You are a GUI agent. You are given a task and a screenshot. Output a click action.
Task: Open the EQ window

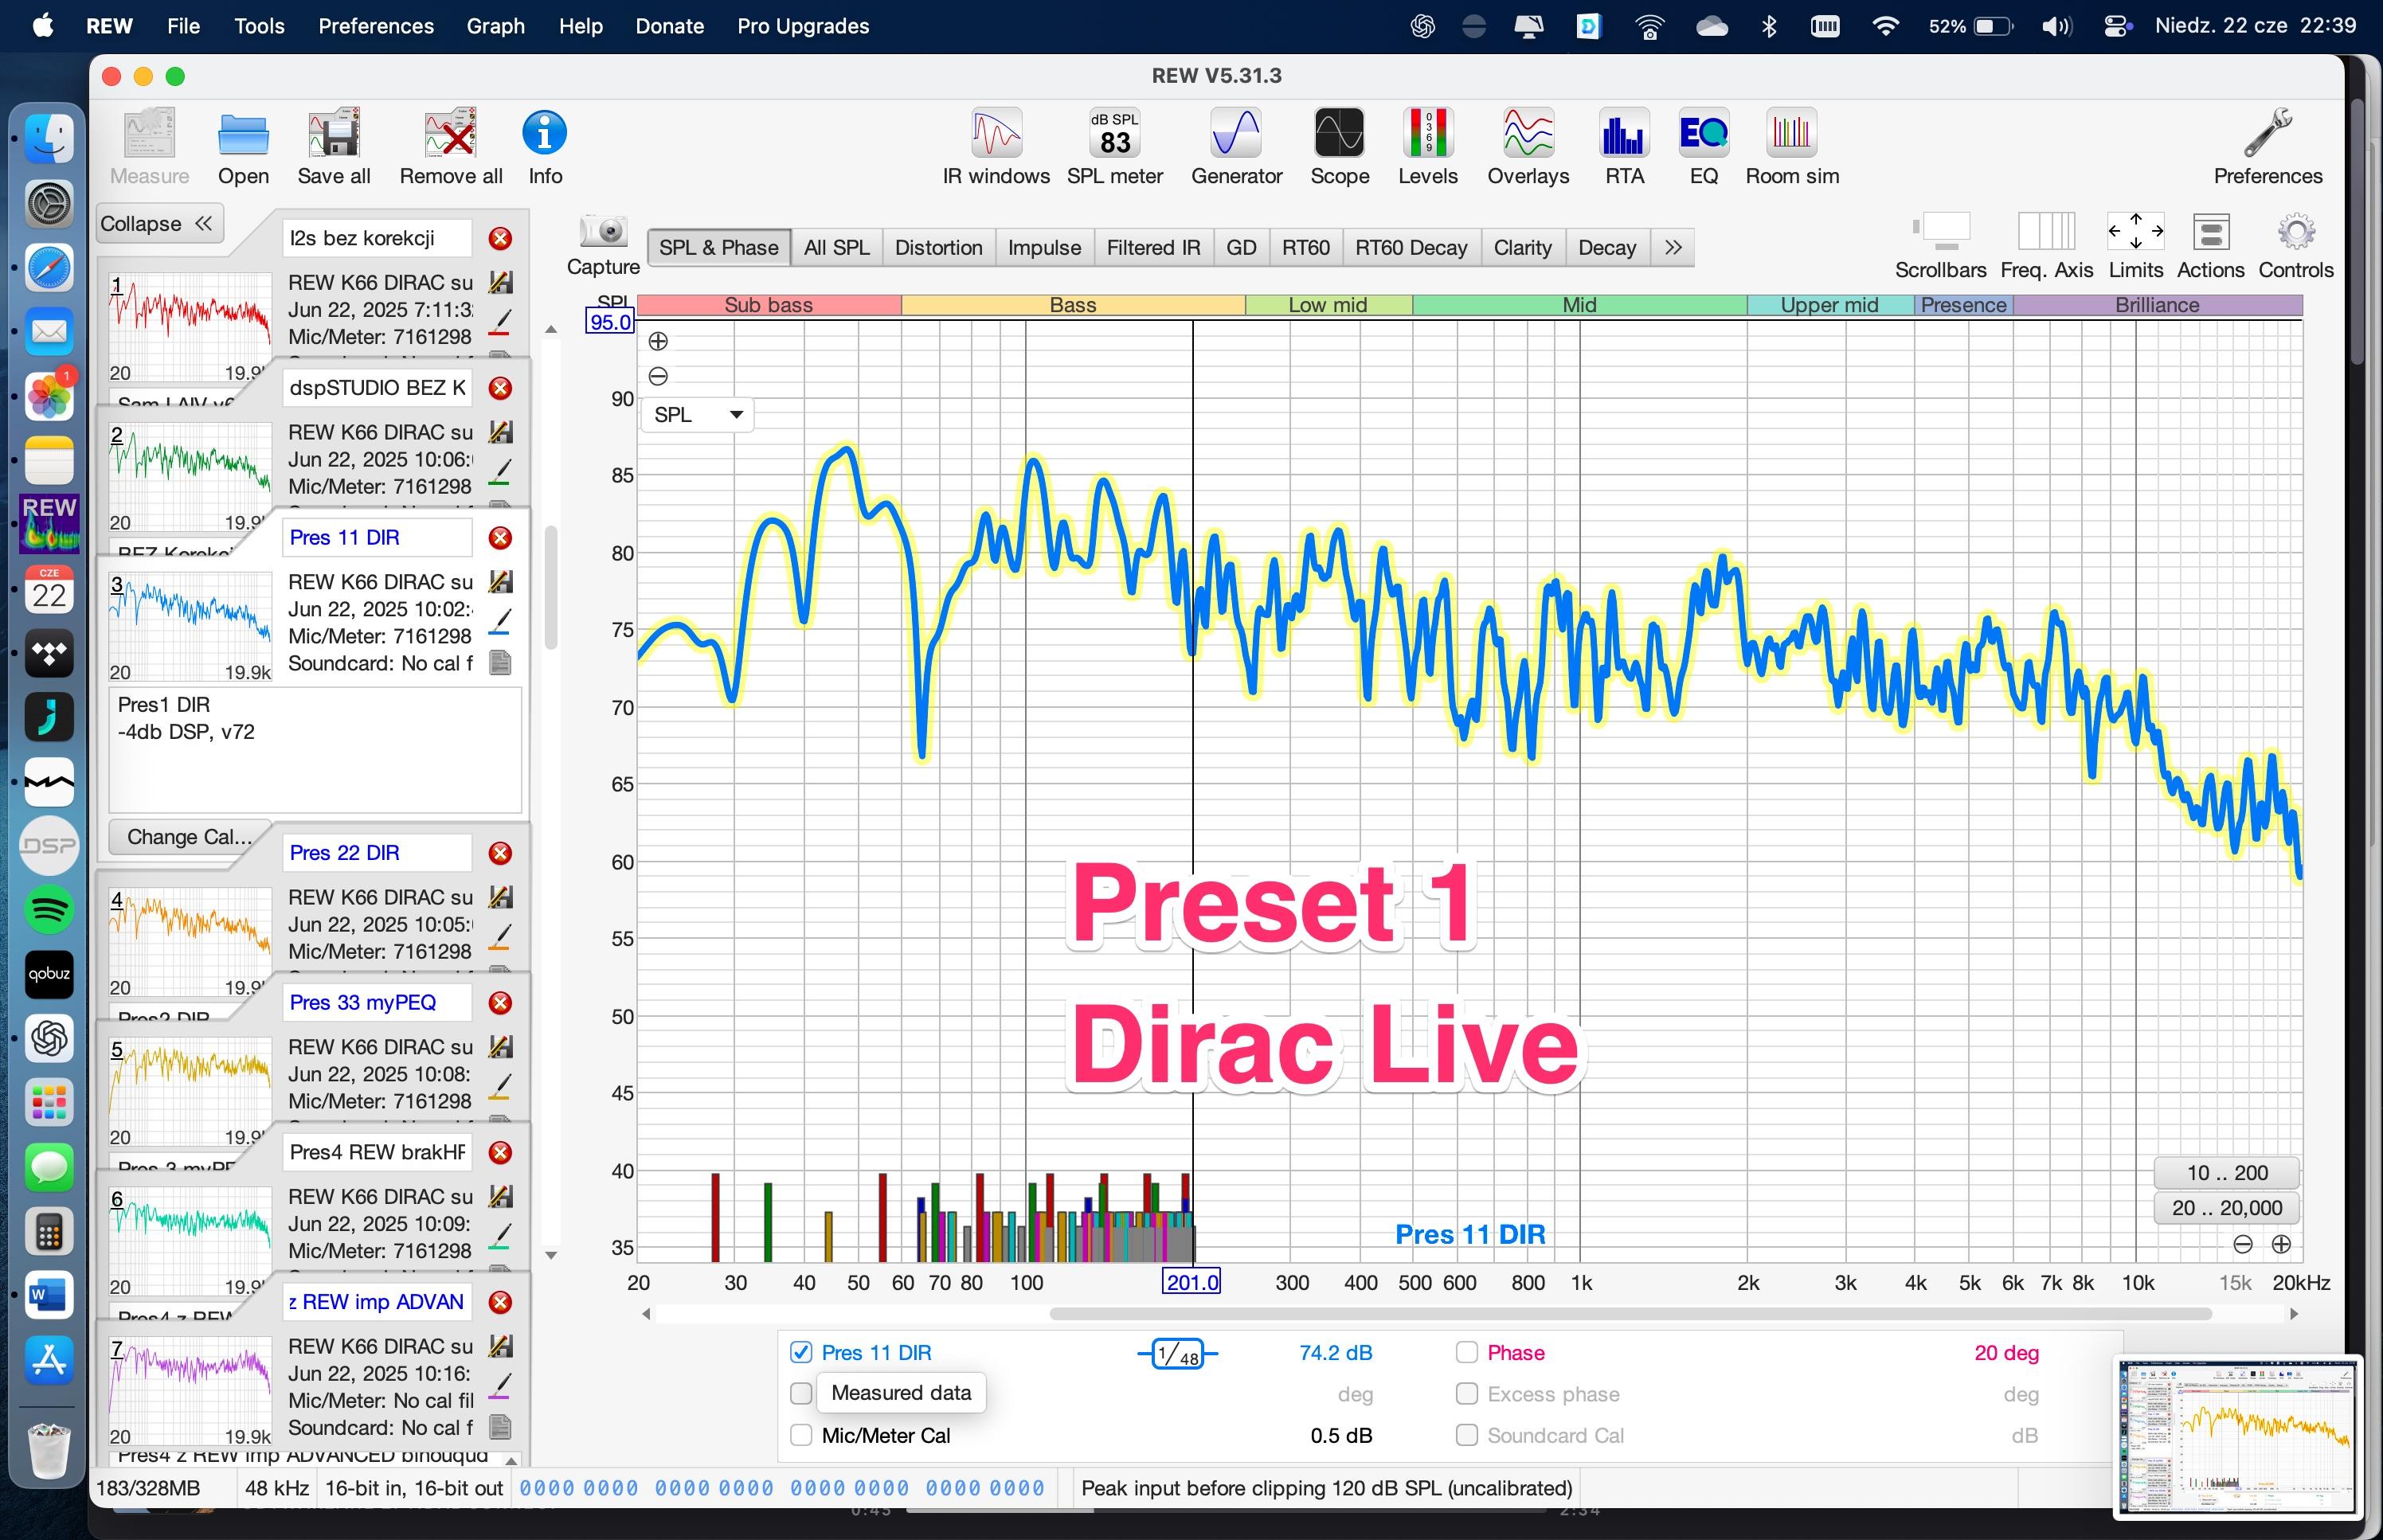pyautogui.click(x=1703, y=147)
